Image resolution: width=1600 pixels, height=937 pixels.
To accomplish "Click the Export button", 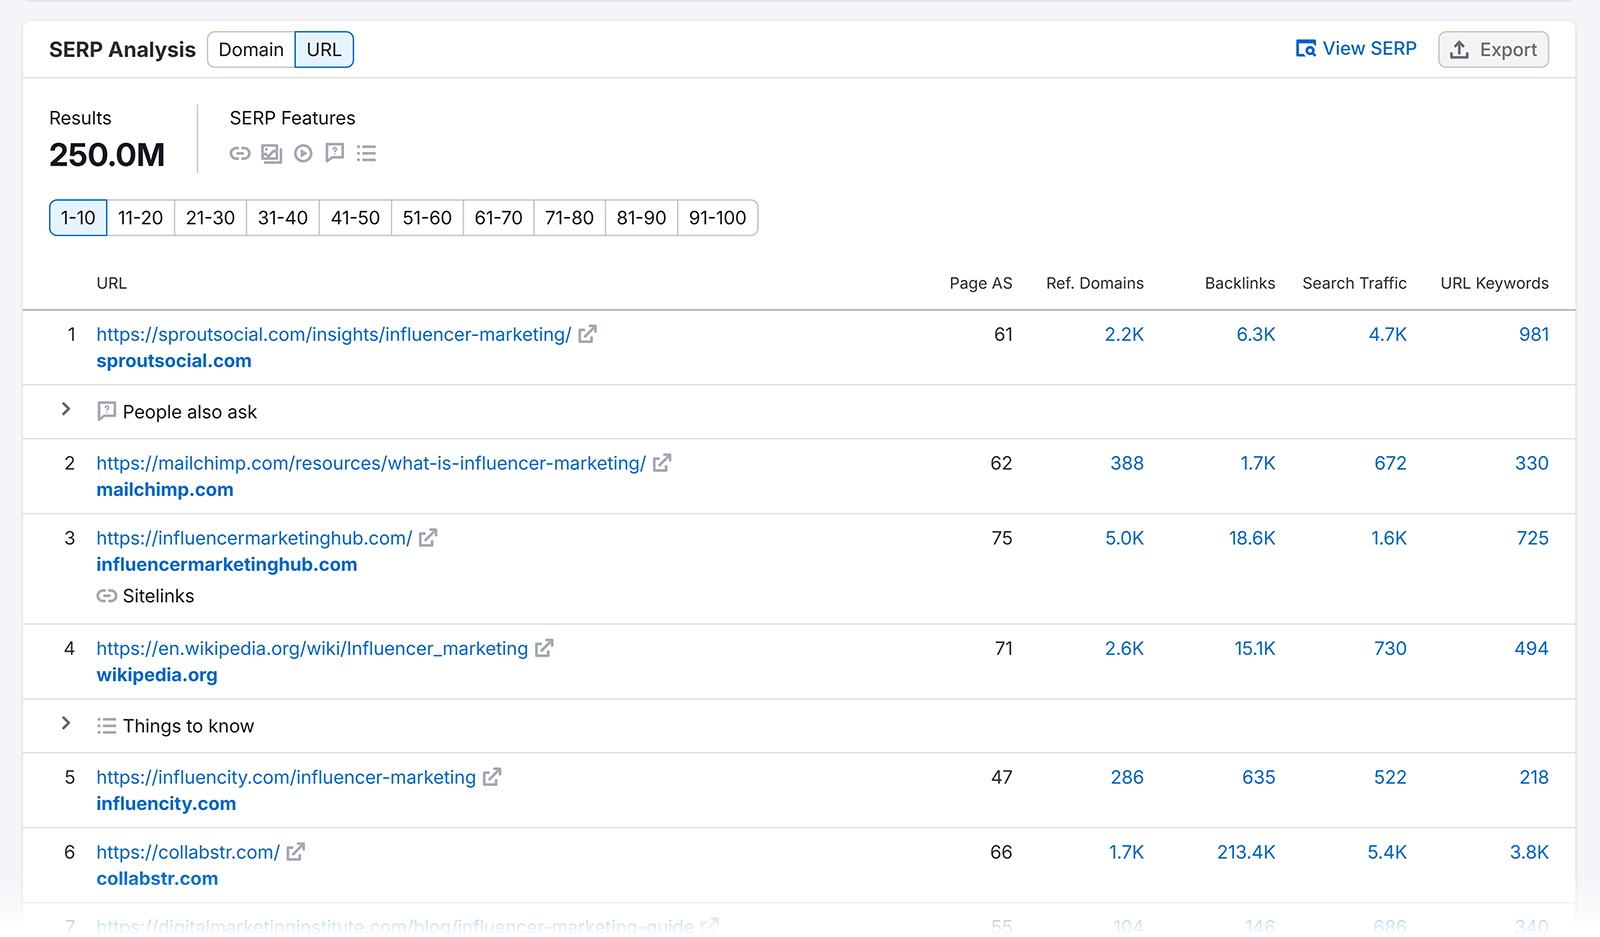I will (x=1492, y=49).
